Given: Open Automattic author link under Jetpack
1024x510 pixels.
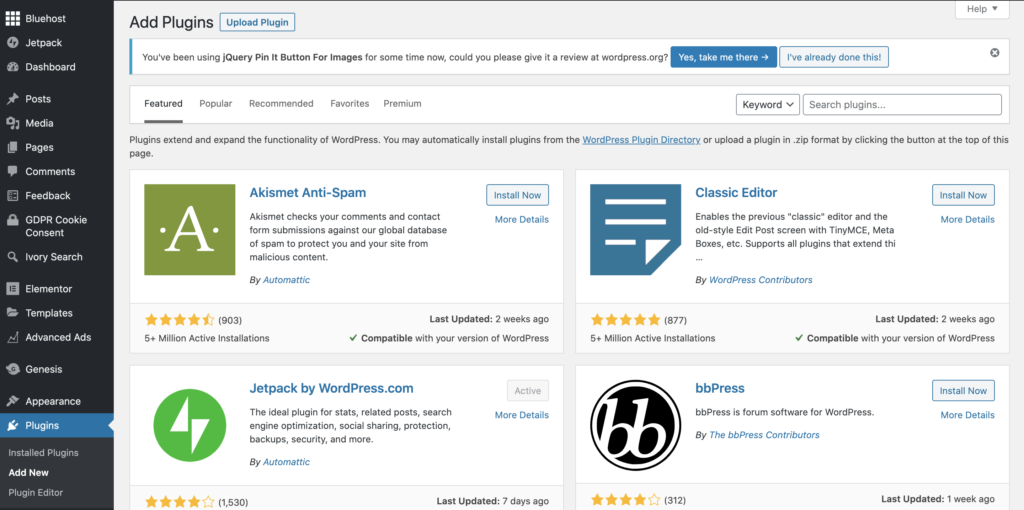Looking at the screenshot, I should (286, 462).
